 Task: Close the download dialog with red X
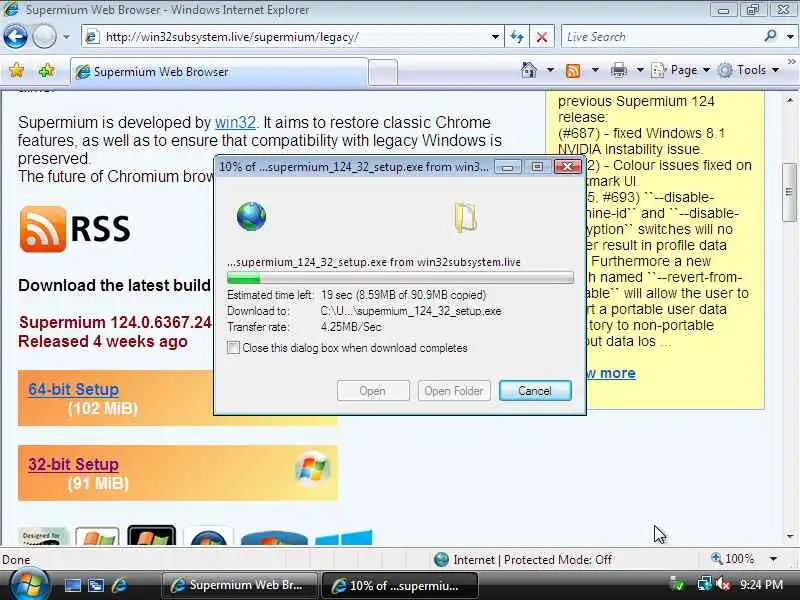click(567, 167)
